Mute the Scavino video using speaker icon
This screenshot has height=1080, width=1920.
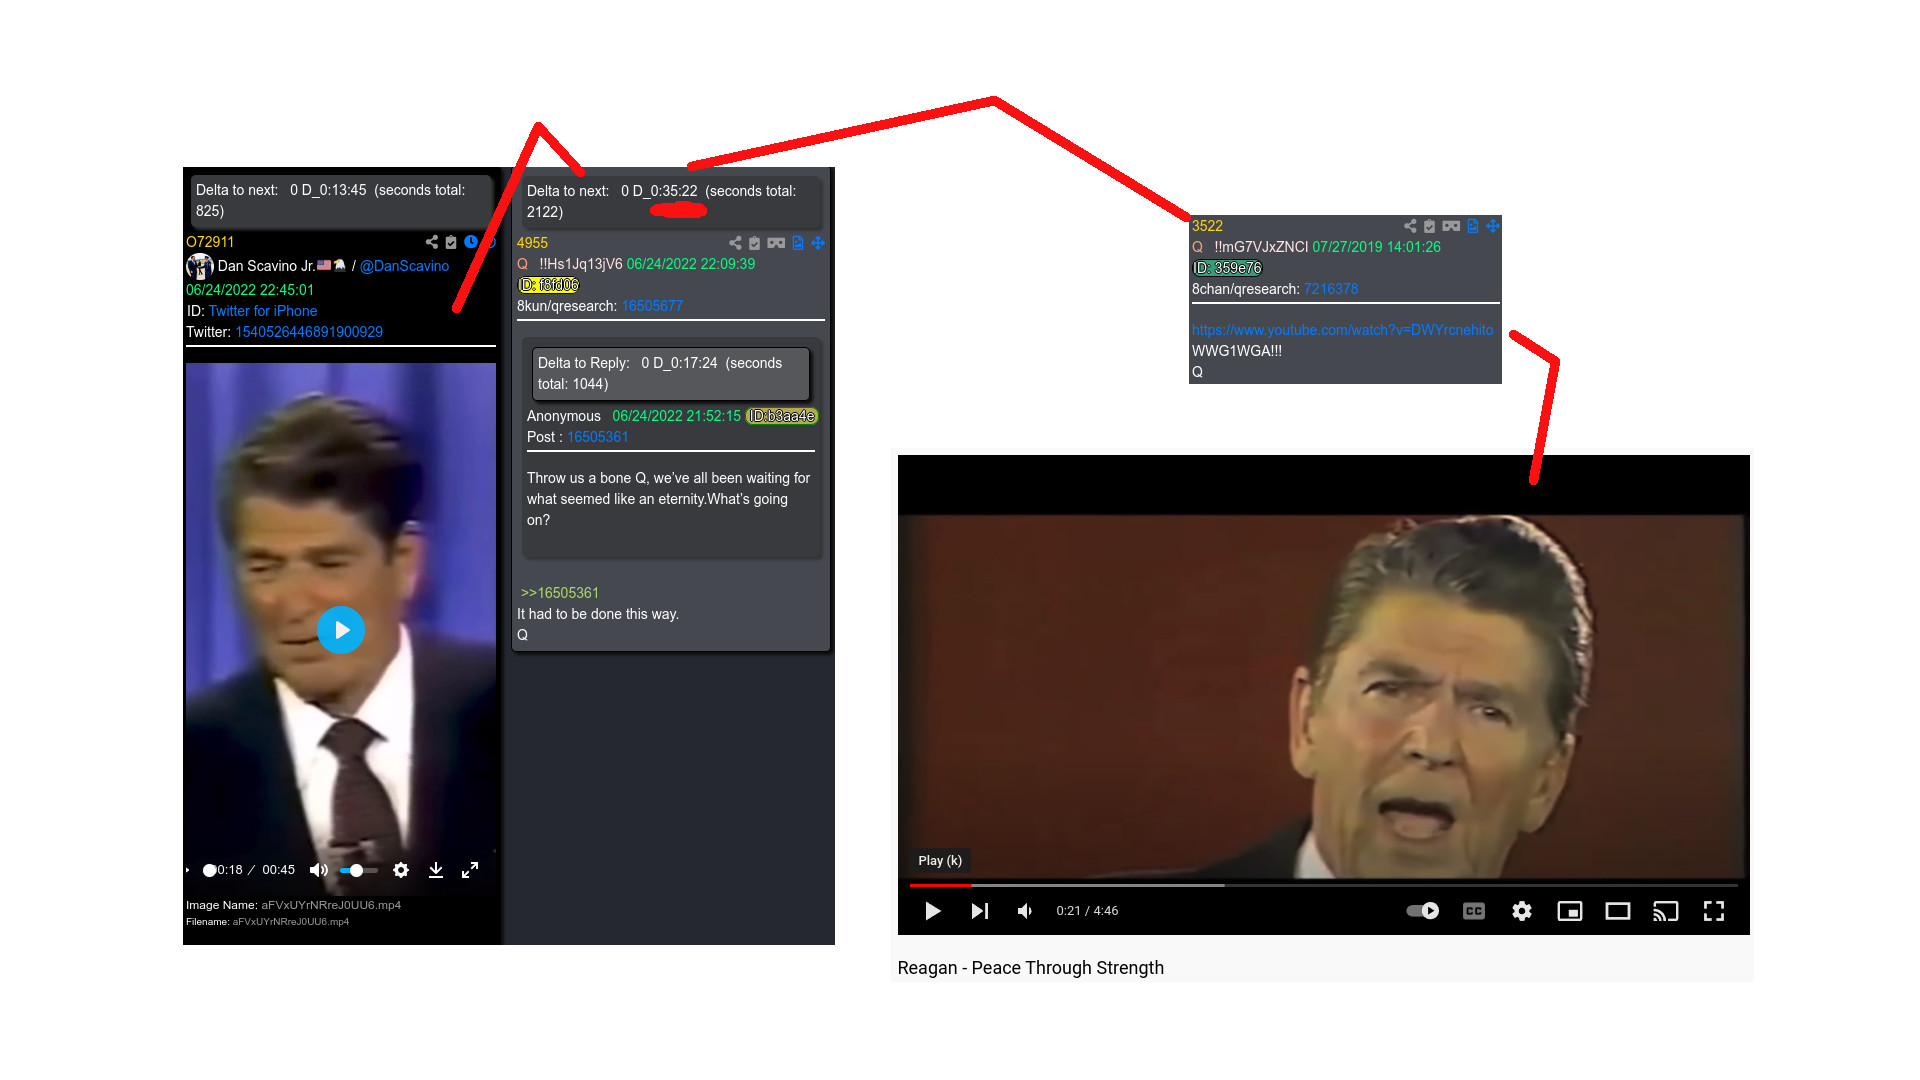tap(319, 870)
